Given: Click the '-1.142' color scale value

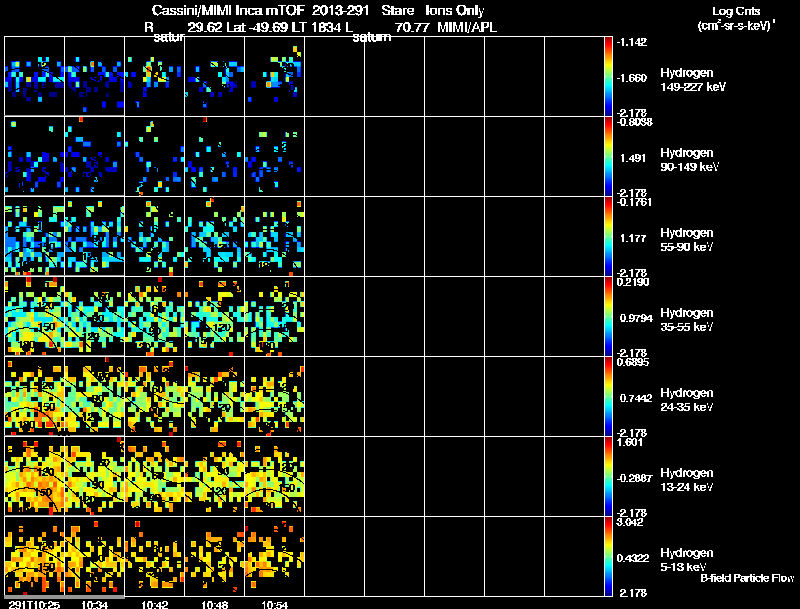Looking at the screenshot, I should [x=632, y=42].
